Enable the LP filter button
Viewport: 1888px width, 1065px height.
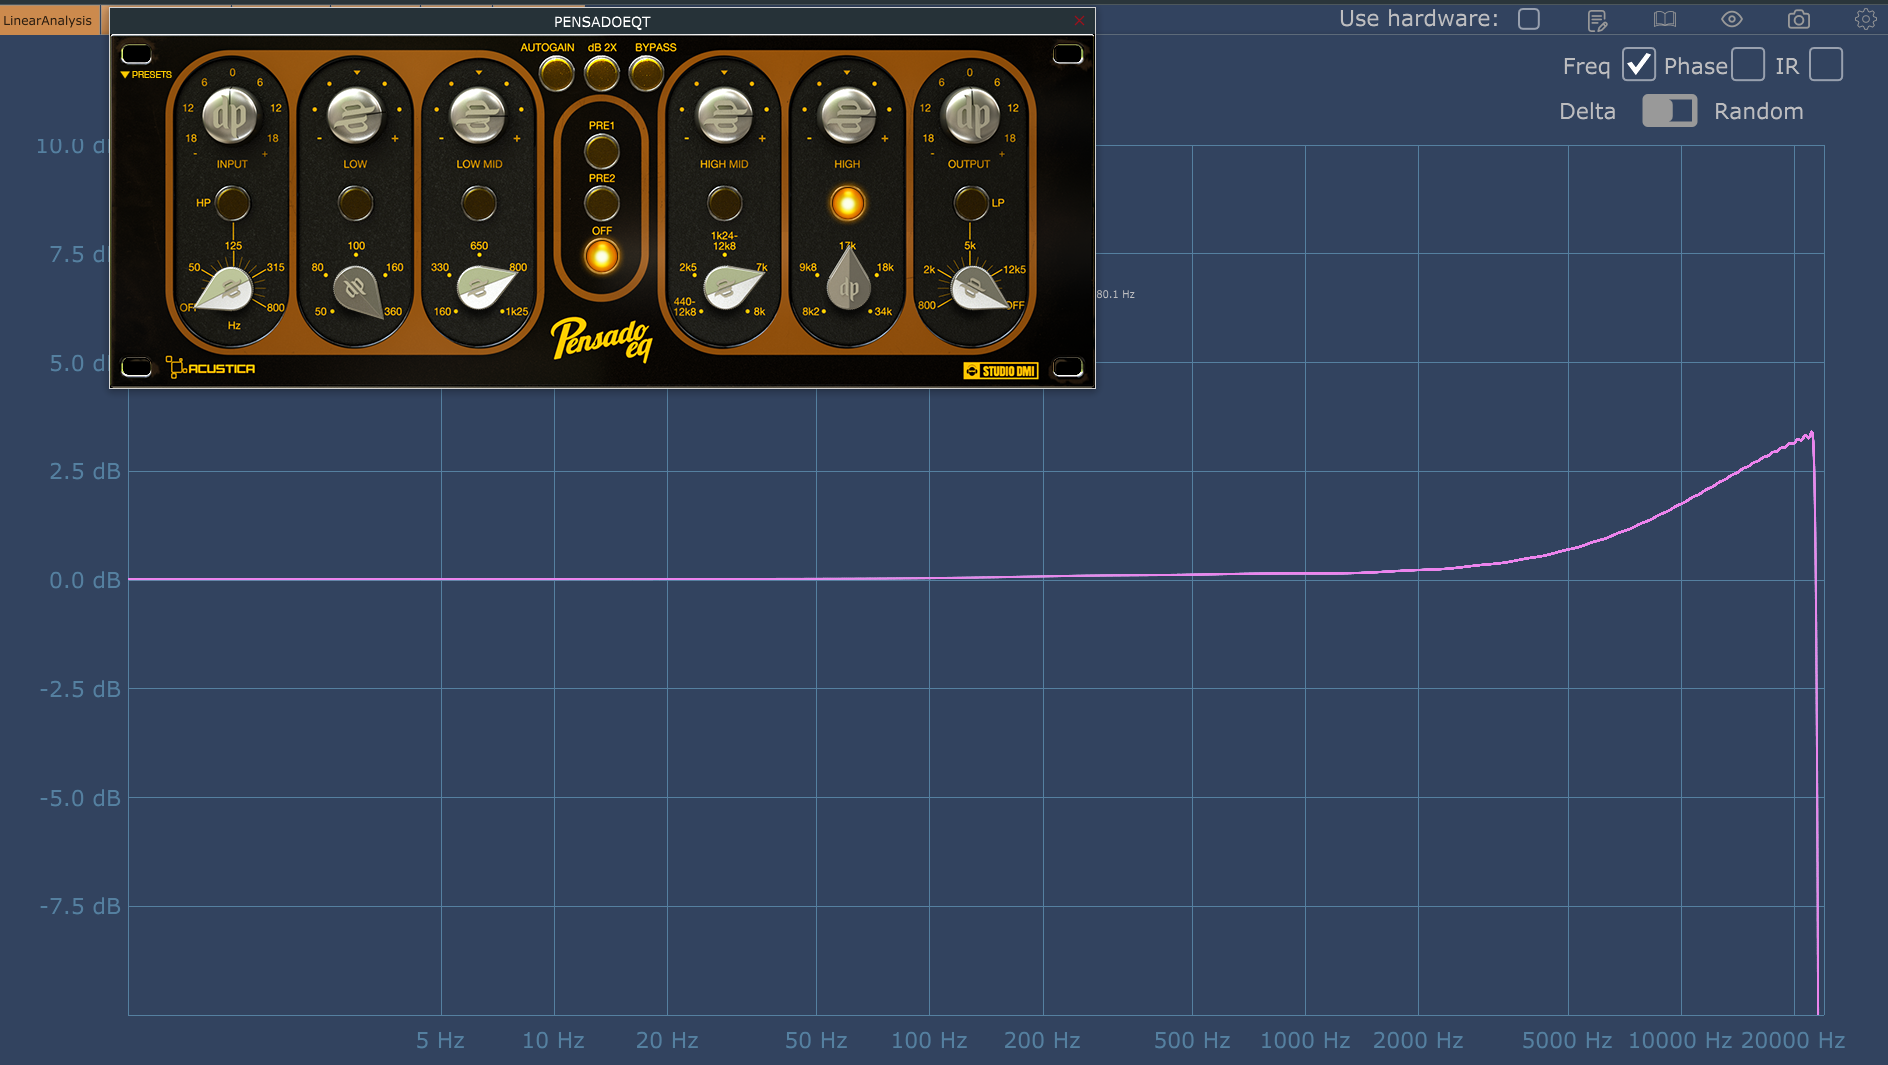point(970,203)
